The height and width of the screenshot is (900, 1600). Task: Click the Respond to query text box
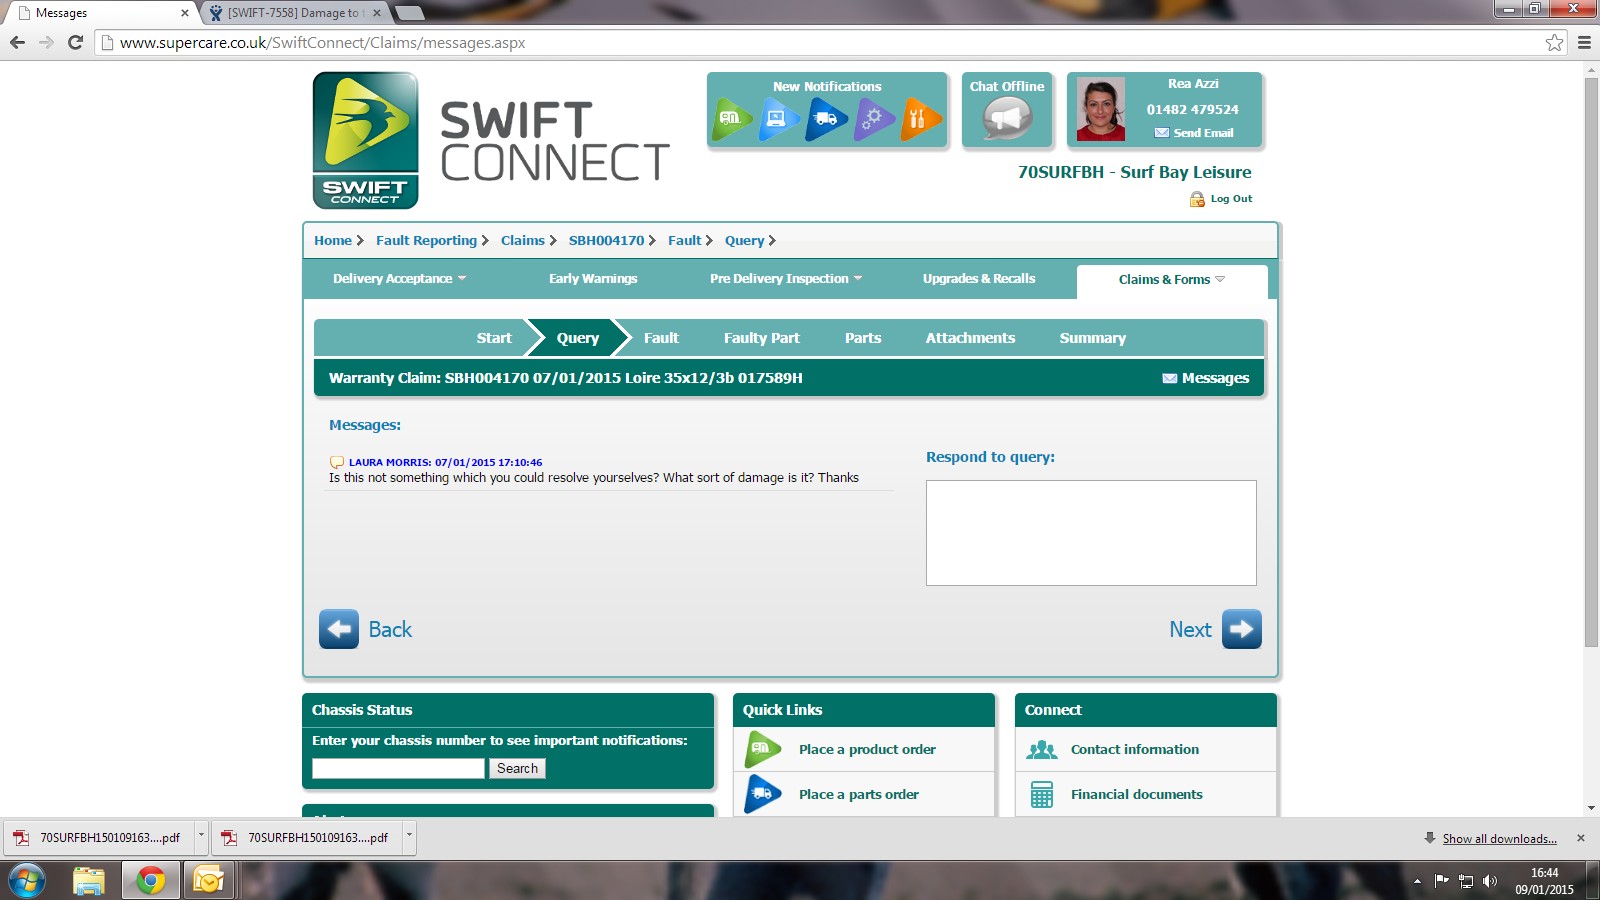click(x=1091, y=533)
